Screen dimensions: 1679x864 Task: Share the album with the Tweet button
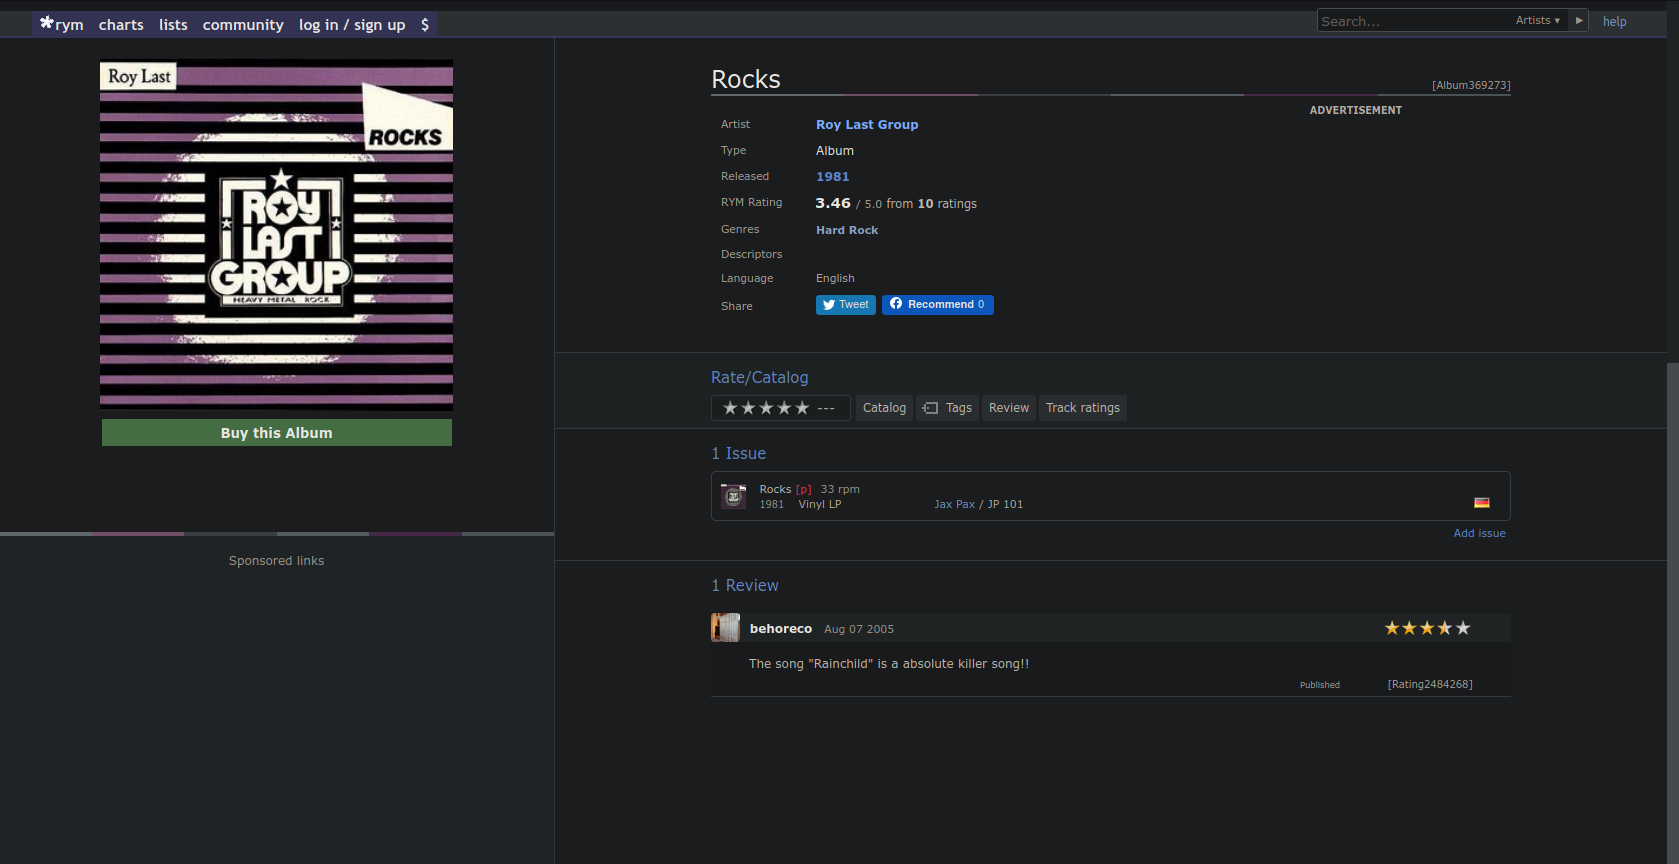[x=846, y=305]
